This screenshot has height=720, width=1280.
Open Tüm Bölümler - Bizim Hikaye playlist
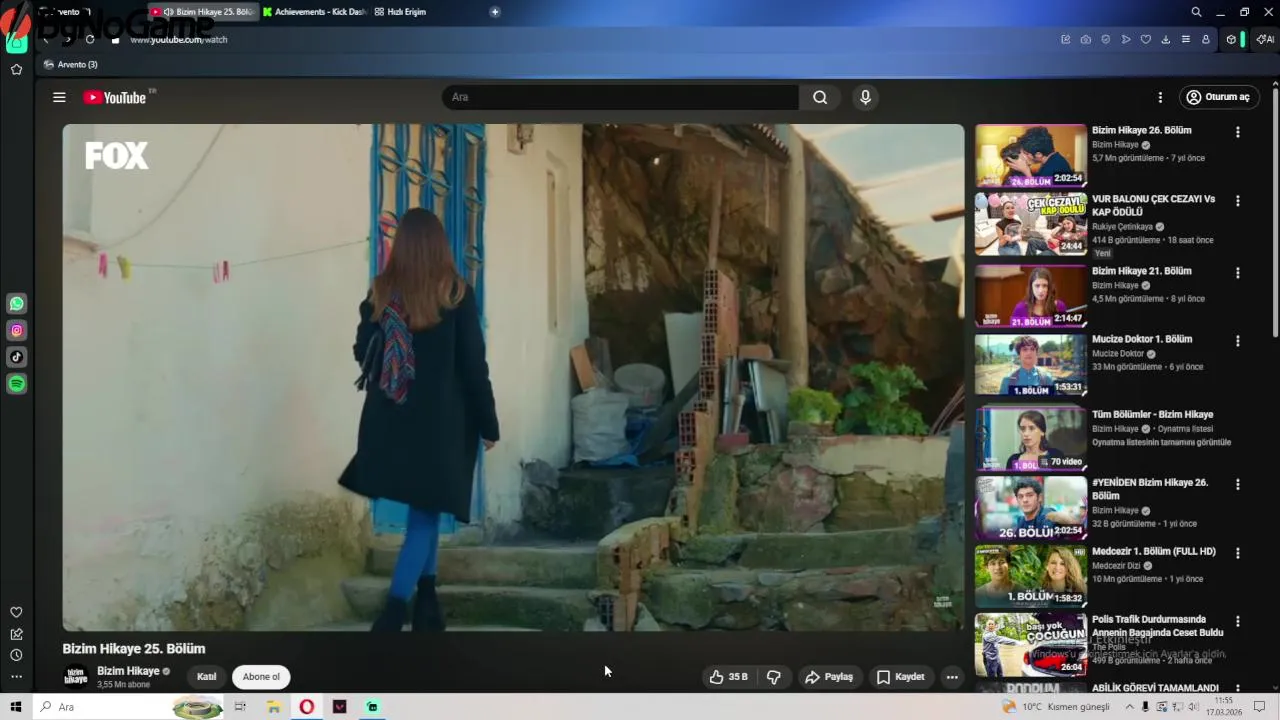pos(1152,414)
